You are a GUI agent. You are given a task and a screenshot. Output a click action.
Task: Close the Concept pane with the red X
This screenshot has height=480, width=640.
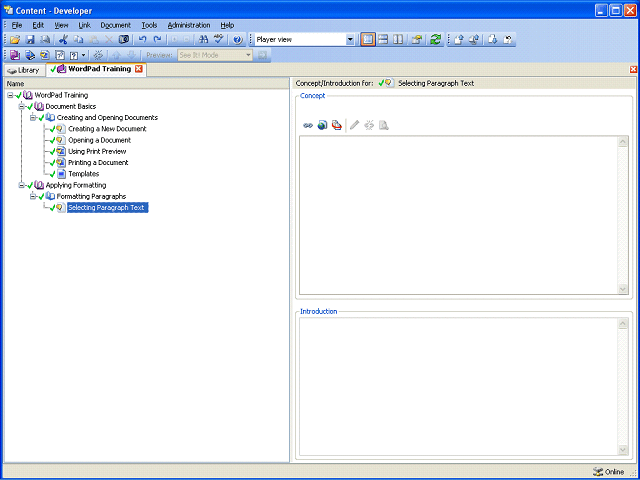[x=633, y=70]
